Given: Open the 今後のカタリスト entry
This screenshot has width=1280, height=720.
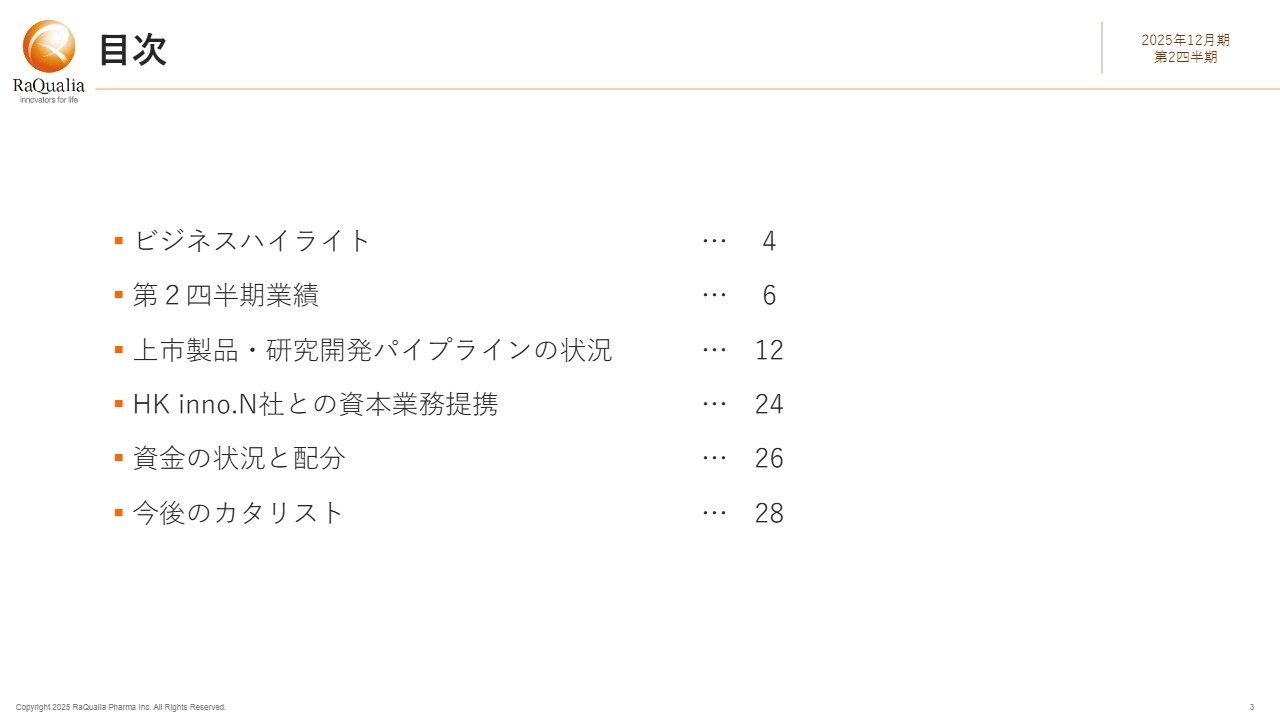Looking at the screenshot, I should click(x=238, y=513).
